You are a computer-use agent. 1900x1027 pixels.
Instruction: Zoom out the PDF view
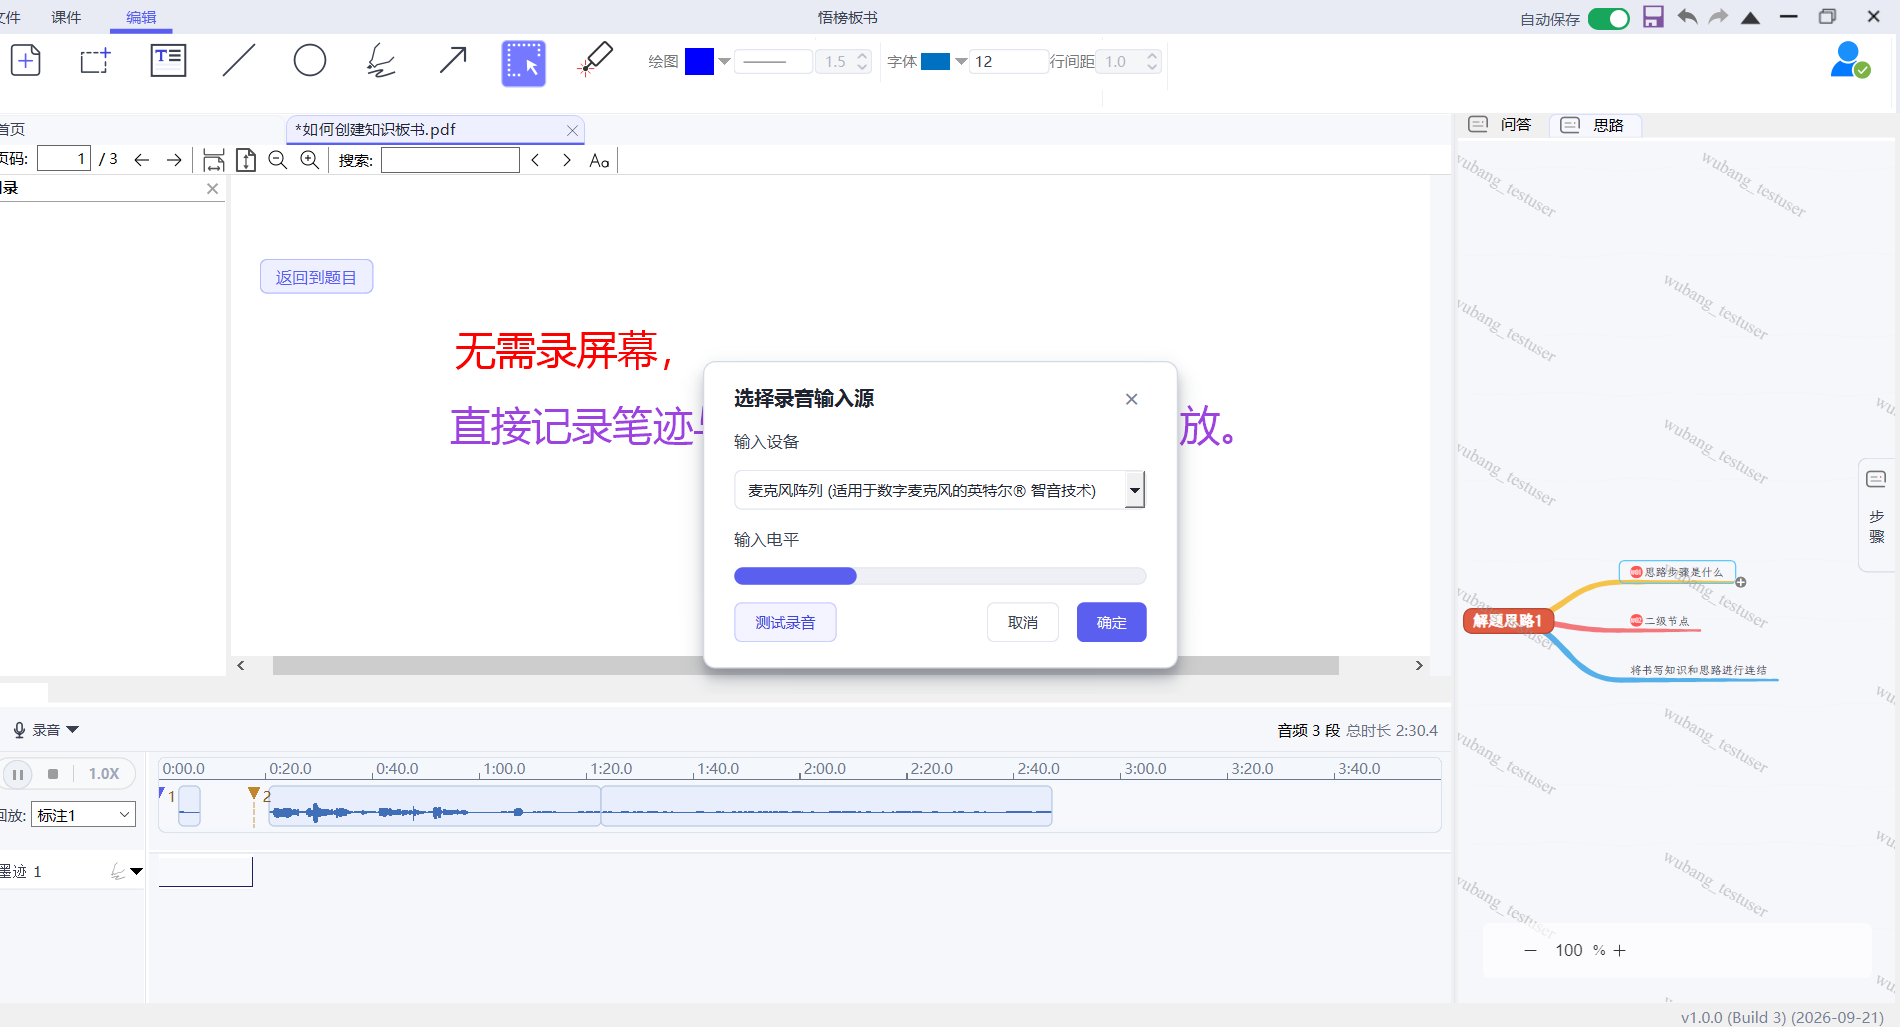pyautogui.click(x=278, y=160)
